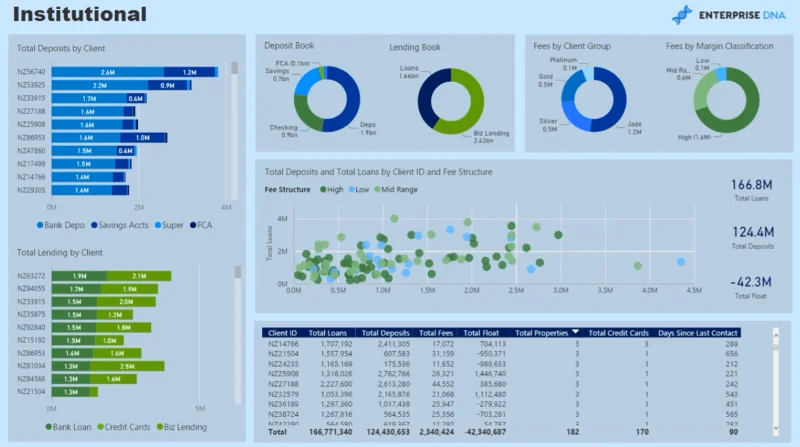Click the Savings Accts legend item
Screen dimensions: 800x447
(x=119, y=225)
